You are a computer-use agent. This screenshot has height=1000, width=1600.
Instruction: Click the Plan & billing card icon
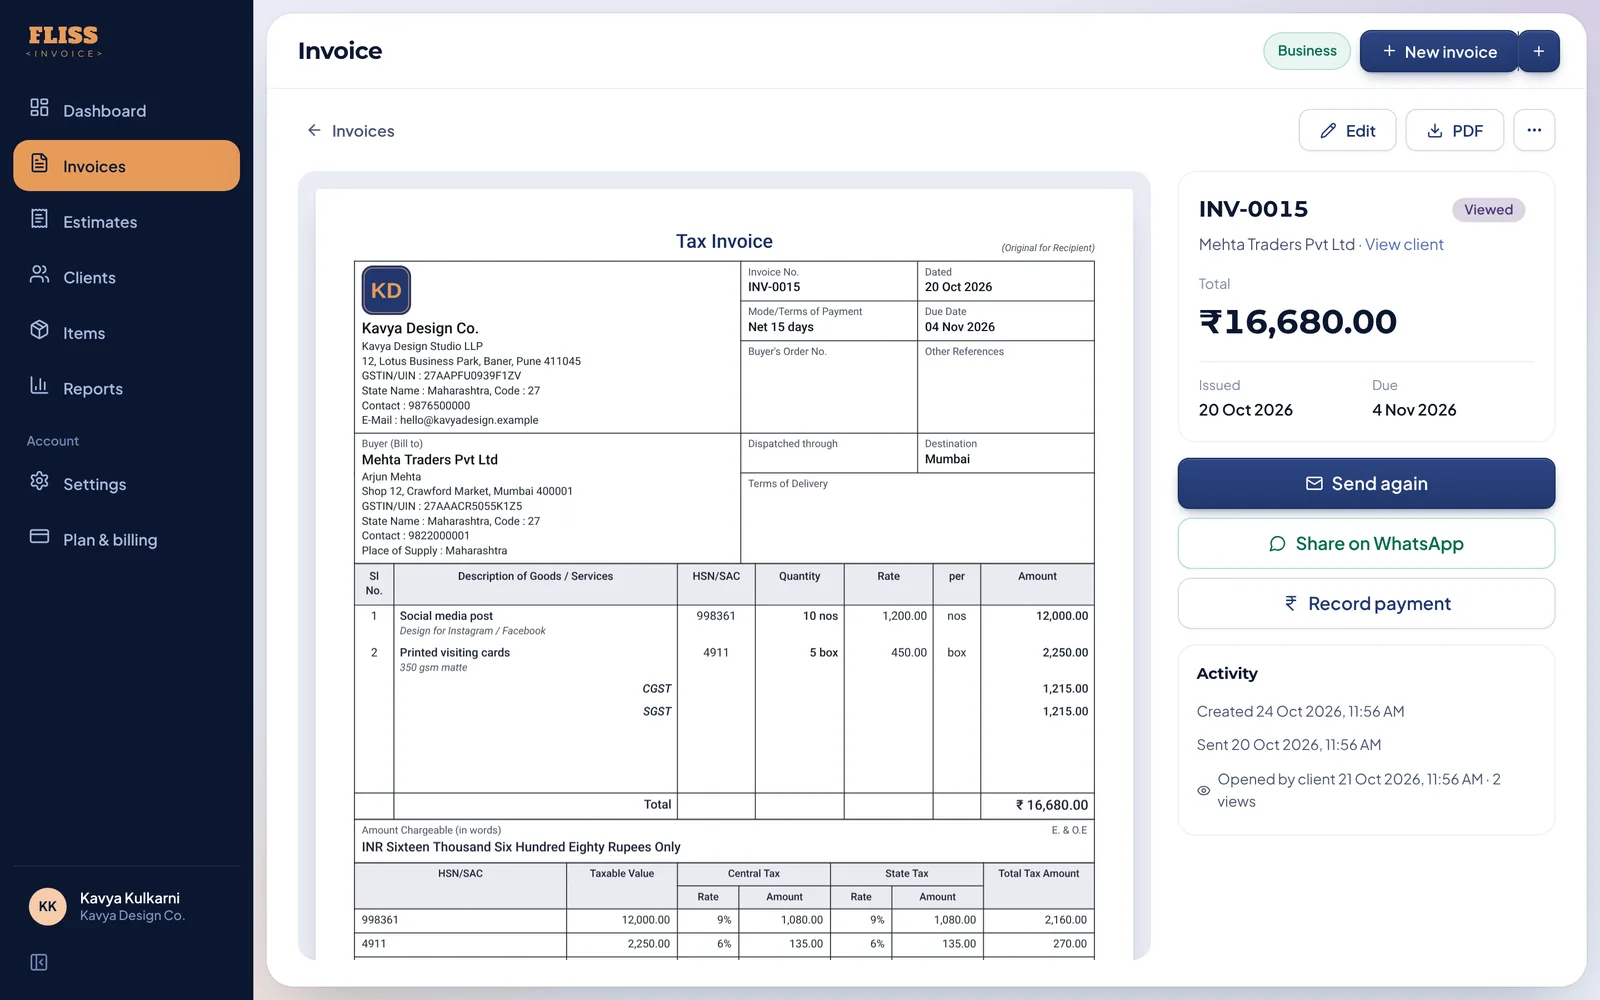pos(39,536)
